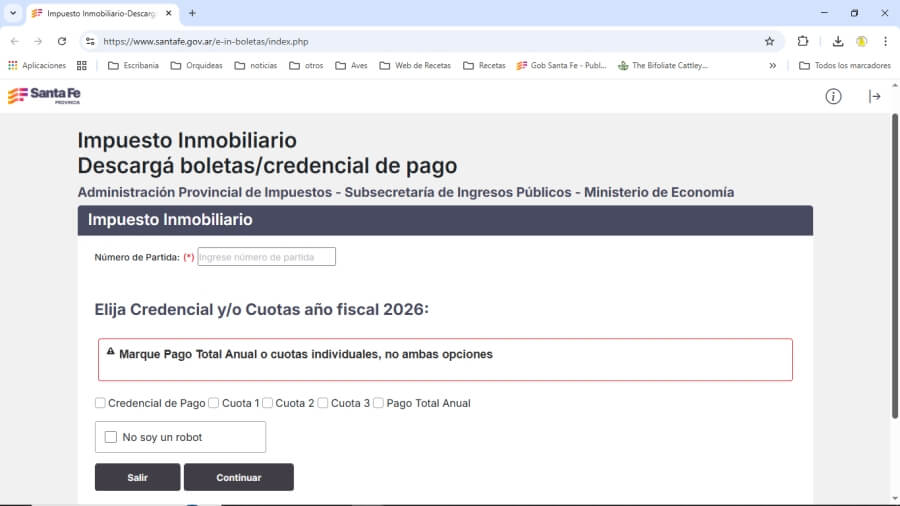Reload the page
The image size is (900, 506).
pos(61,41)
